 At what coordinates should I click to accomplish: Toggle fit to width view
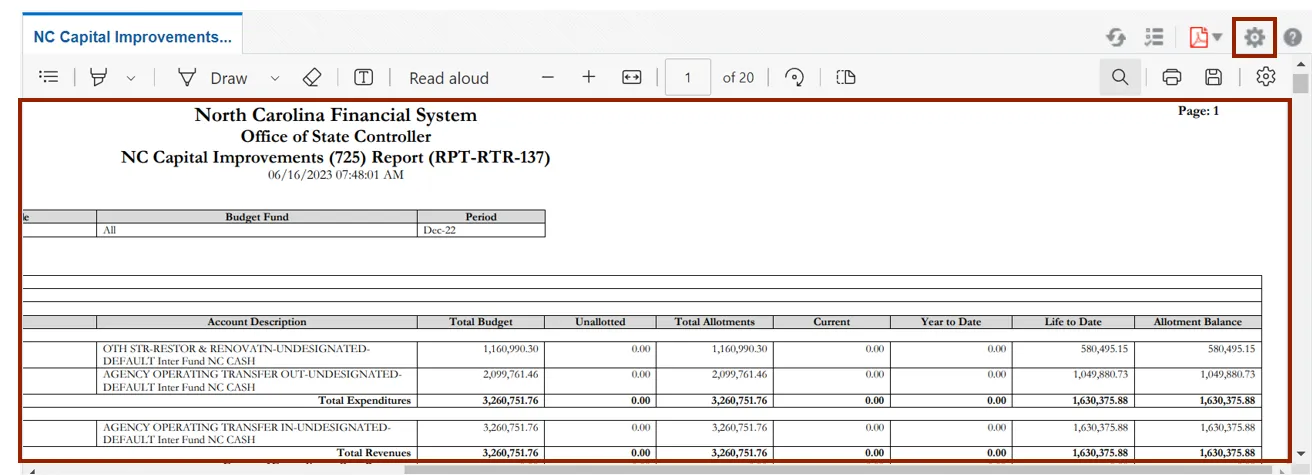pyautogui.click(x=631, y=77)
